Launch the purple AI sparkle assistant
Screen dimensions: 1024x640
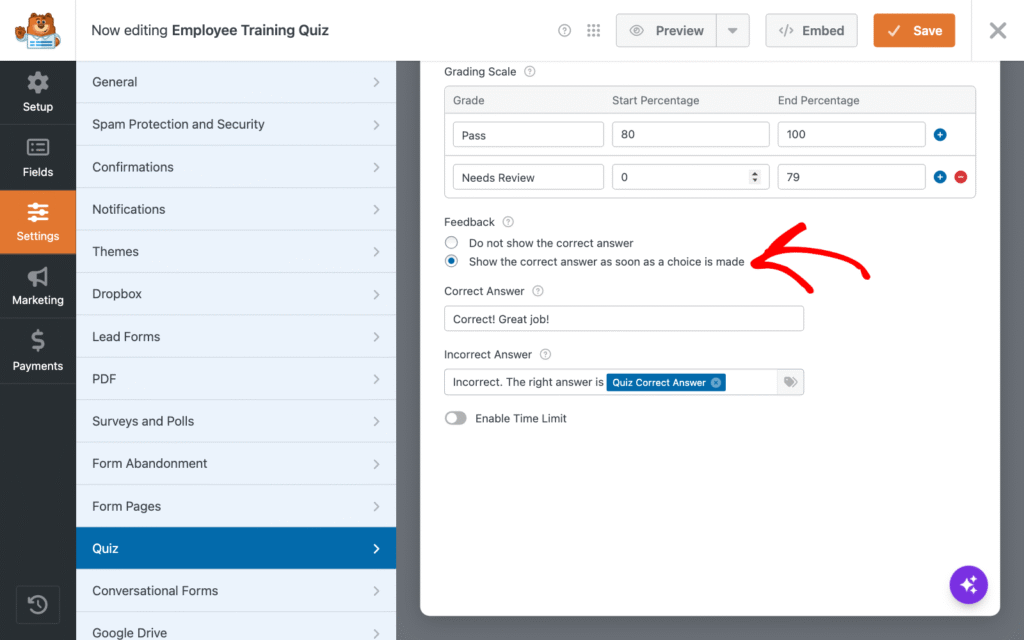tap(968, 584)
